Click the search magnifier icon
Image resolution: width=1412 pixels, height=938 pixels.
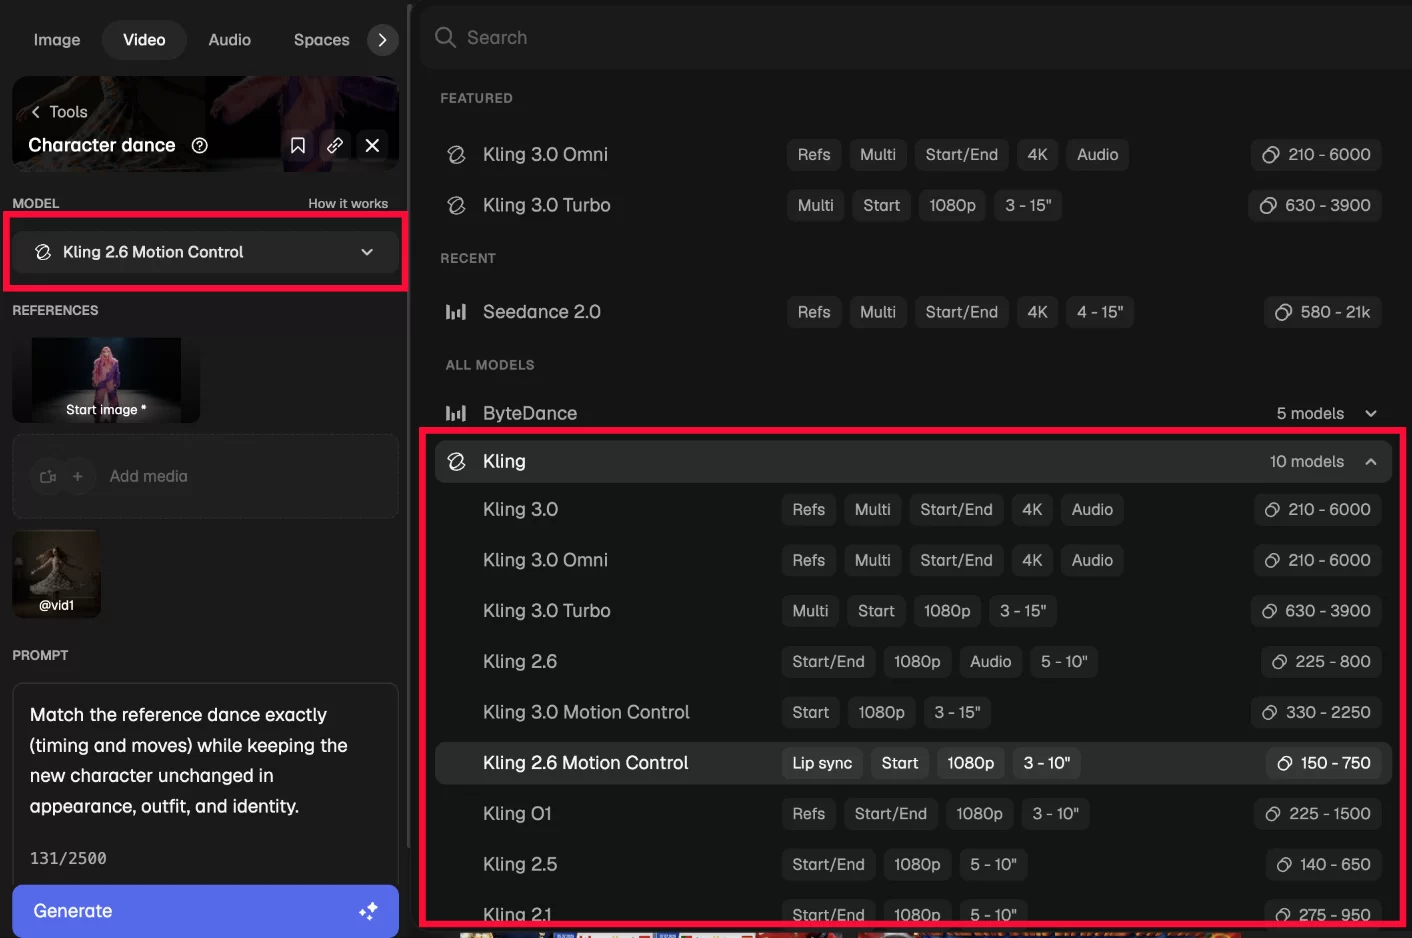coord(445,37)
